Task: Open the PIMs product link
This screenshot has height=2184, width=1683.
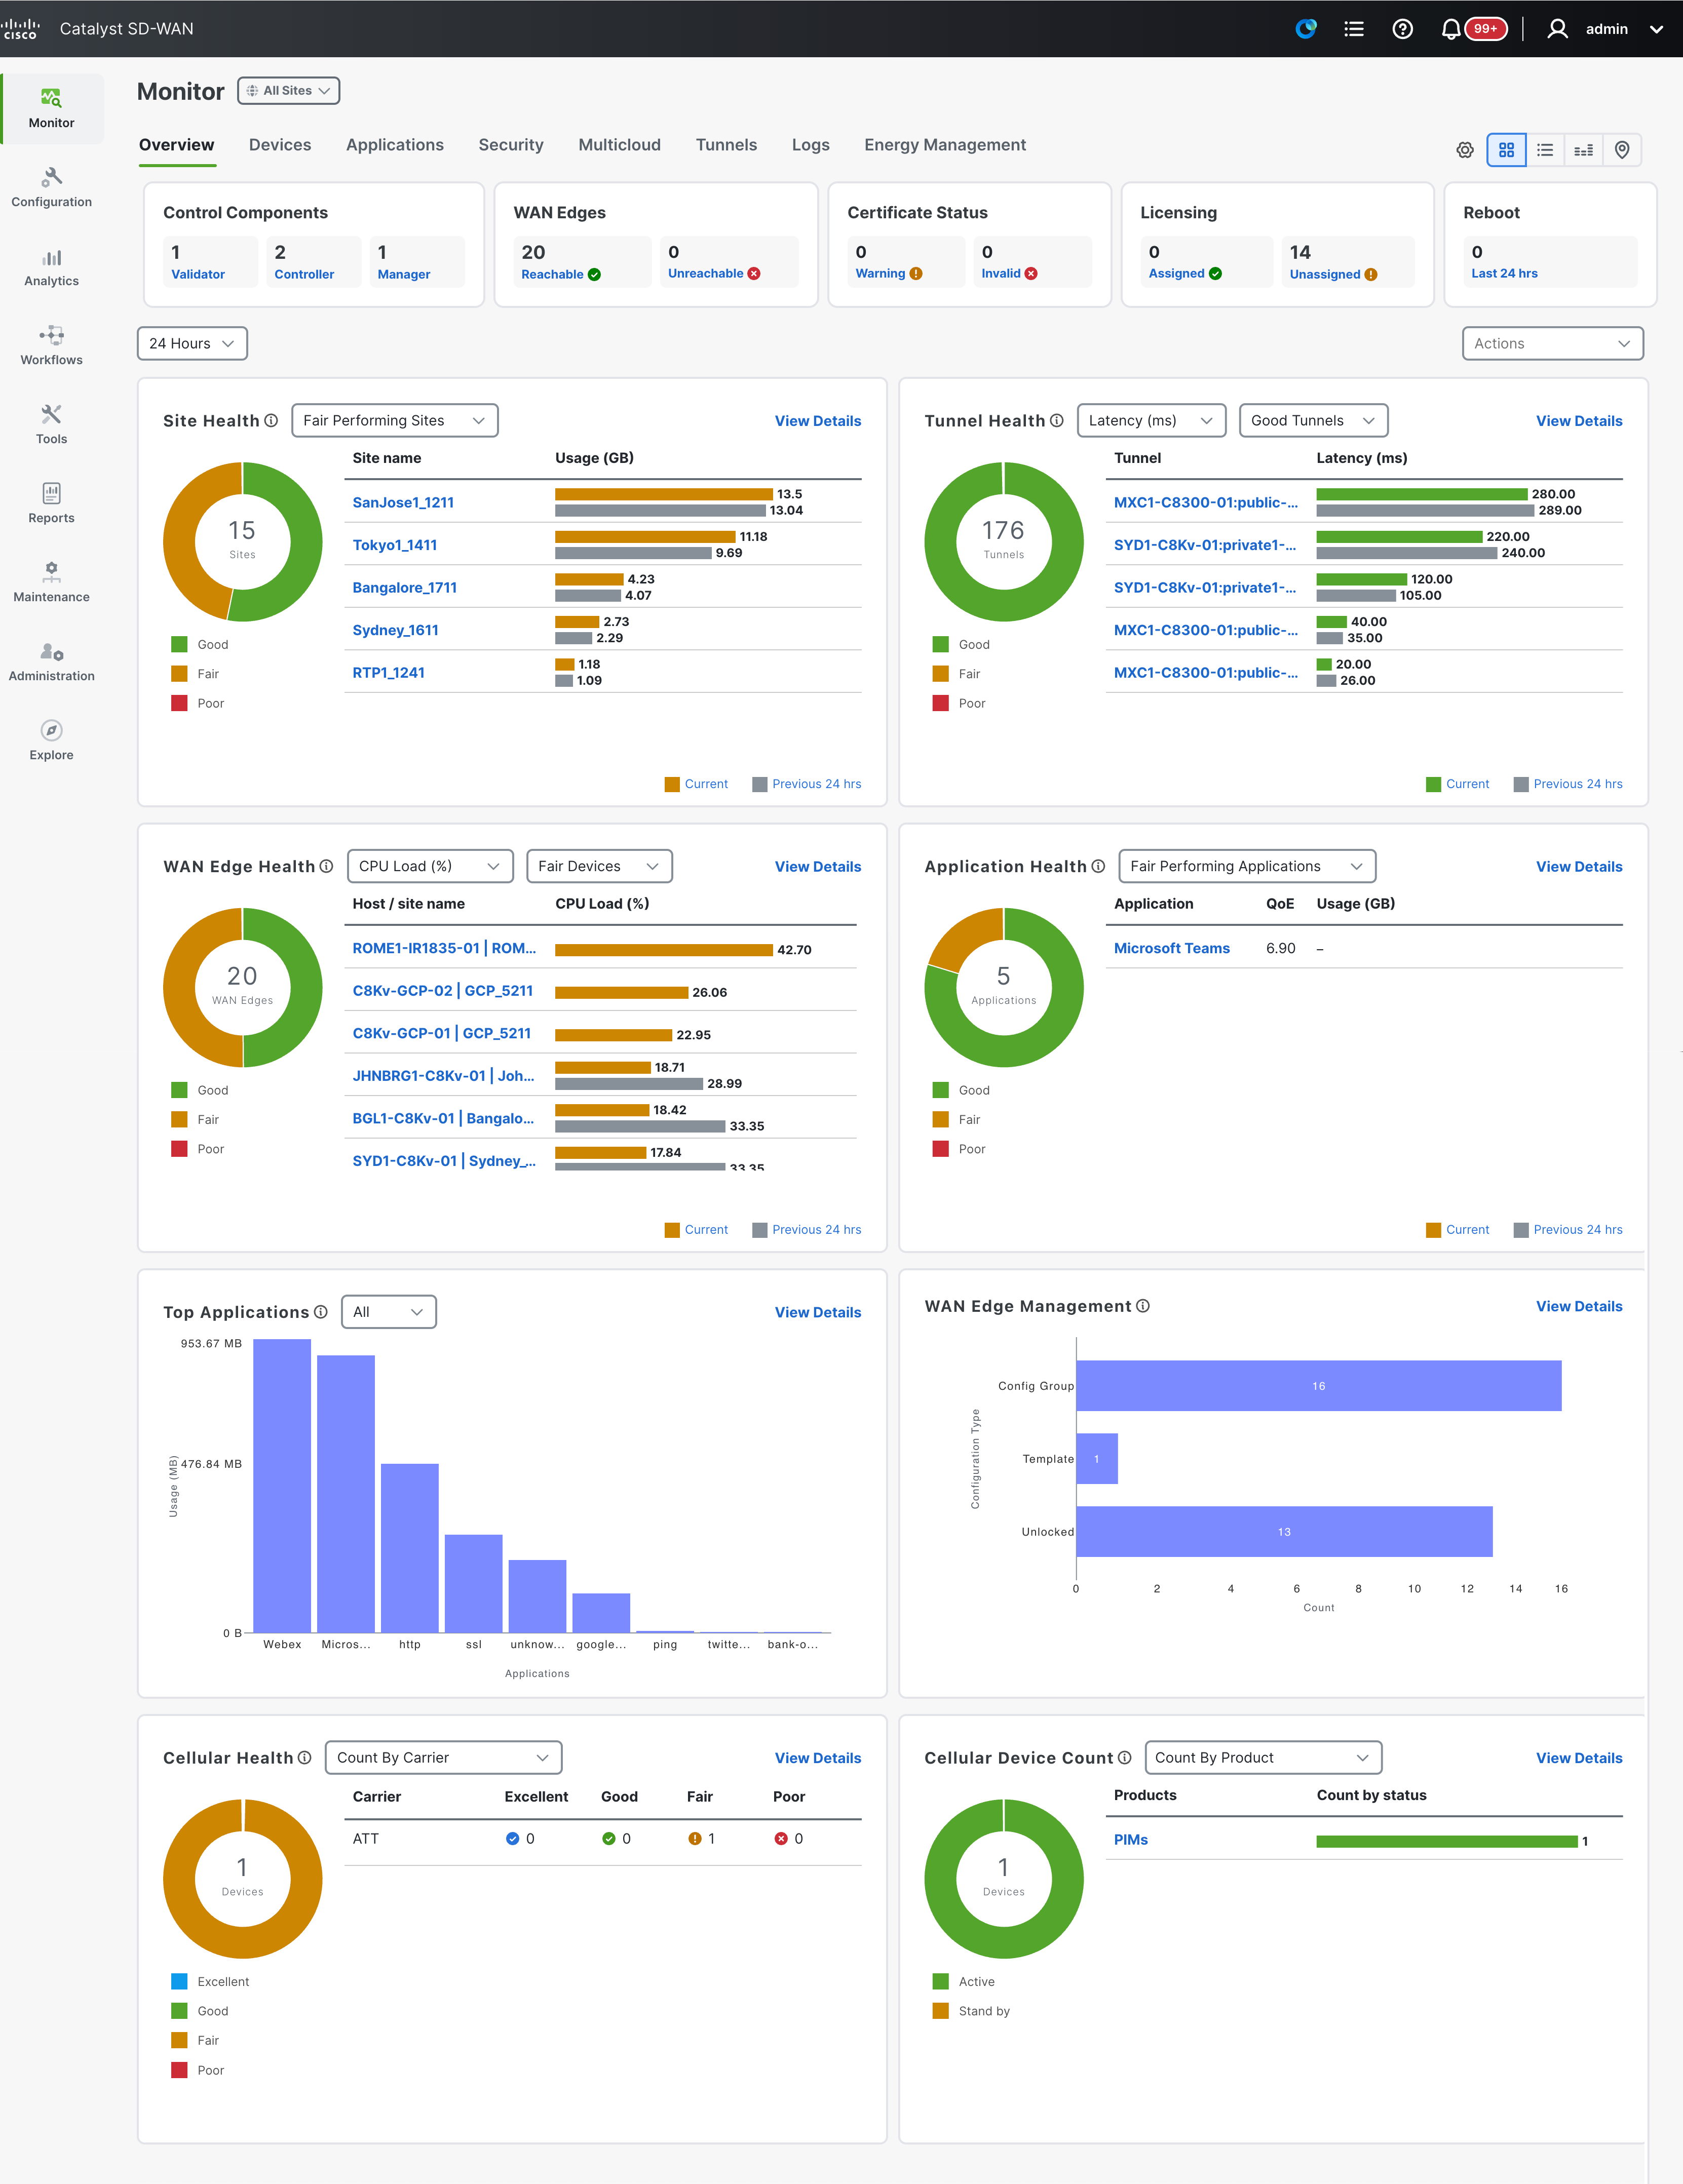Action: [x=1130, y=1840]
